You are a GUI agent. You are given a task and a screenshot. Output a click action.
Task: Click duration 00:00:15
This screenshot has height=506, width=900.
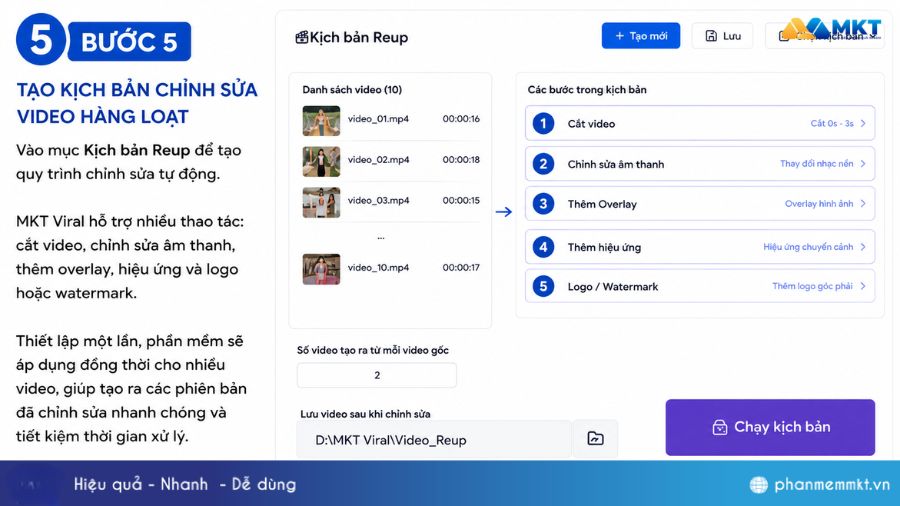click(x=461, y=200)
